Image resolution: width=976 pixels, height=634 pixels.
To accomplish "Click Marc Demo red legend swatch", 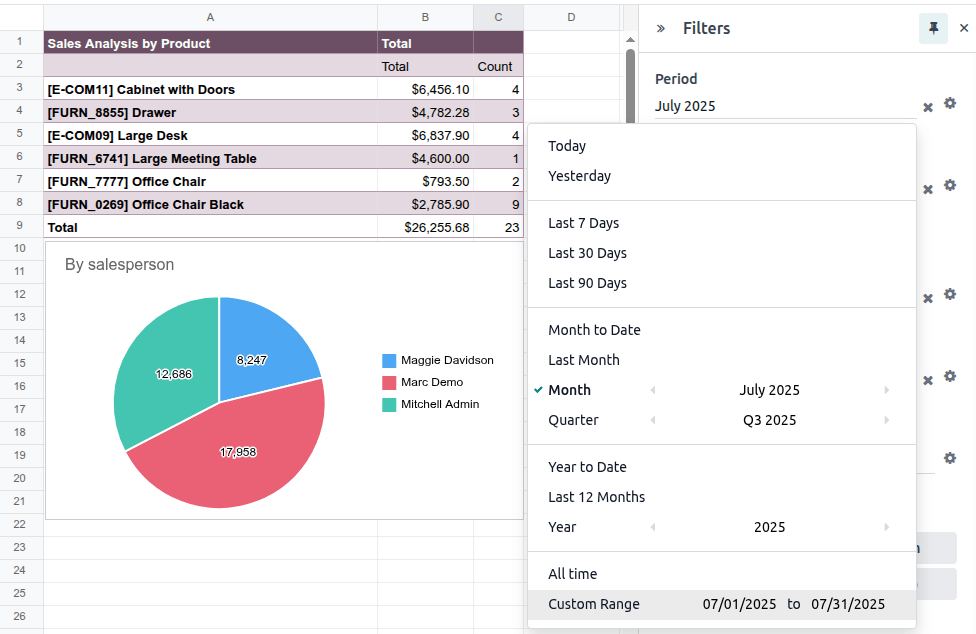I will (389, 383).
